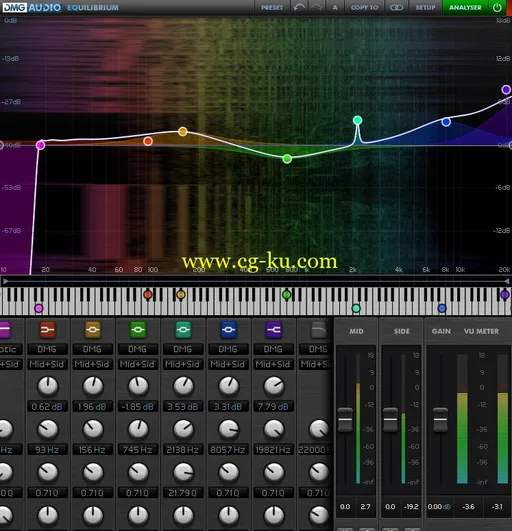The height and width of the screenshot is (531, 512).
Task: Click the frequency knob above 745 Hz
Action: click(x=138, y=429)
